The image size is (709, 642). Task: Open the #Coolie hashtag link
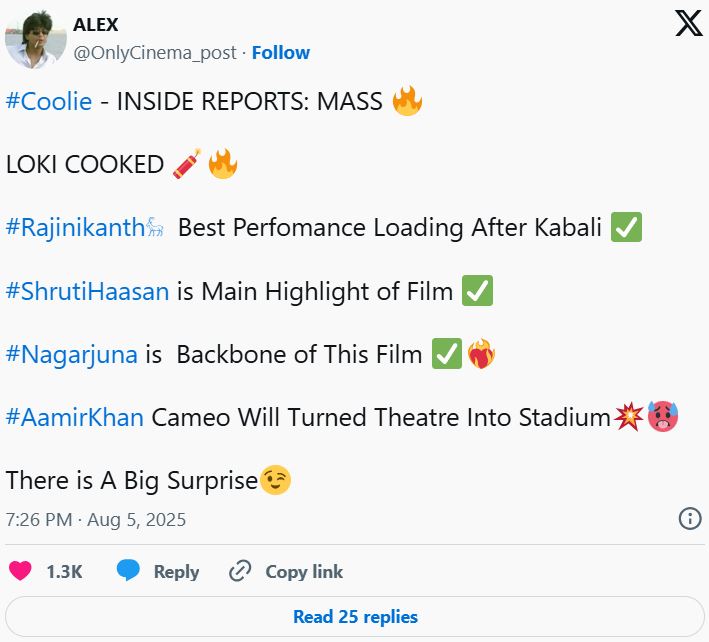pos(49,101)
